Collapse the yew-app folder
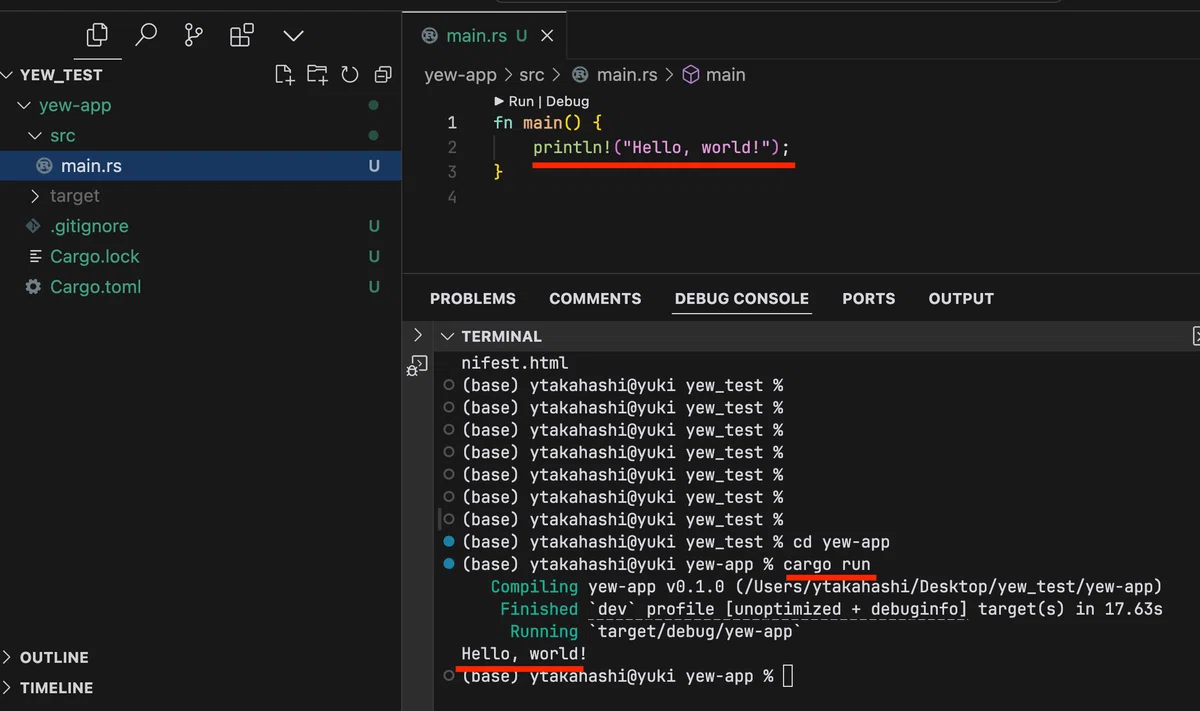1200x711 pixels. 75,105
